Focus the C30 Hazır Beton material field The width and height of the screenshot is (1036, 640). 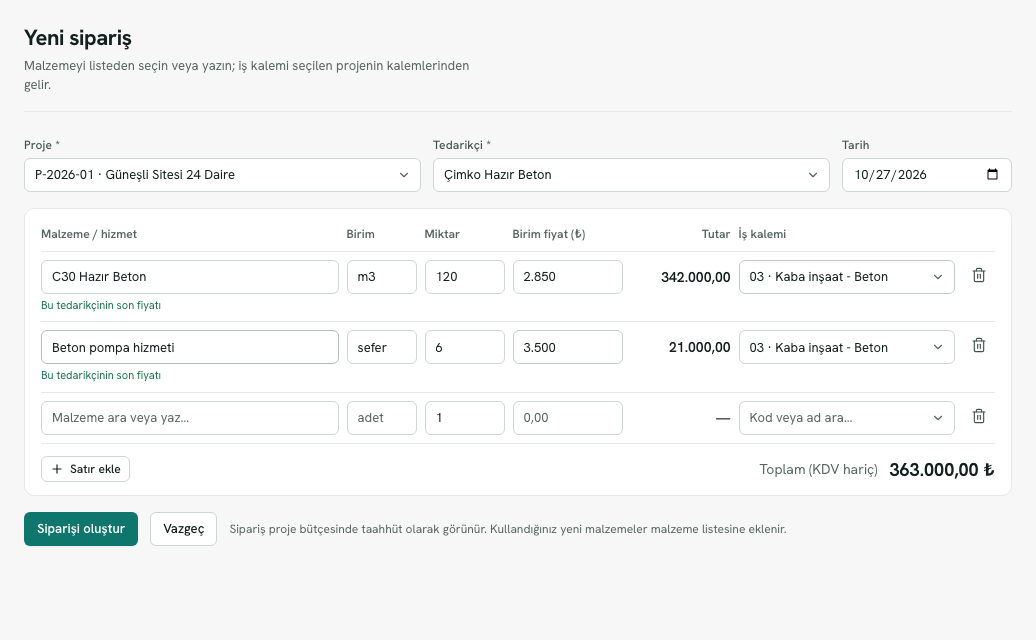coord(190,277)
